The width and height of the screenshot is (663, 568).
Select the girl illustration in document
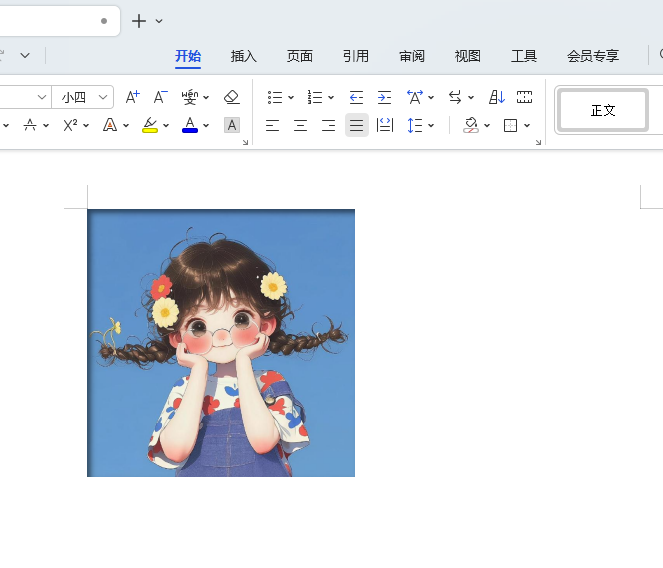(221, 343)
